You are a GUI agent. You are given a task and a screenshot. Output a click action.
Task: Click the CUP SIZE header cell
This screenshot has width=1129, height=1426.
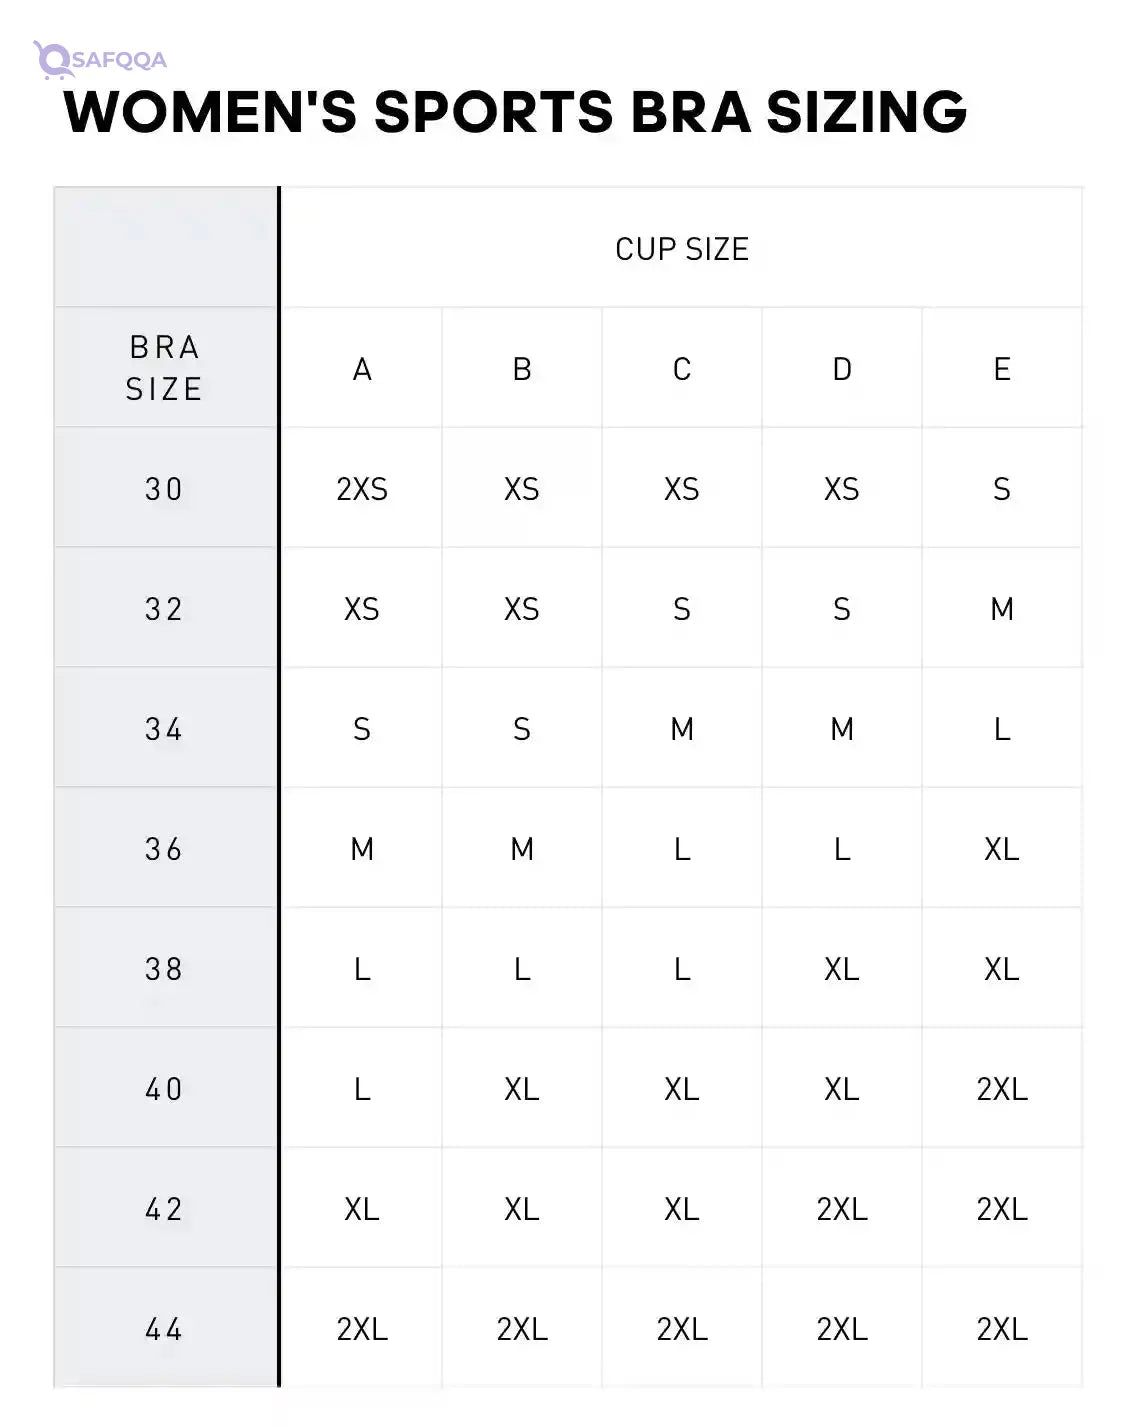tap(682, 248)
